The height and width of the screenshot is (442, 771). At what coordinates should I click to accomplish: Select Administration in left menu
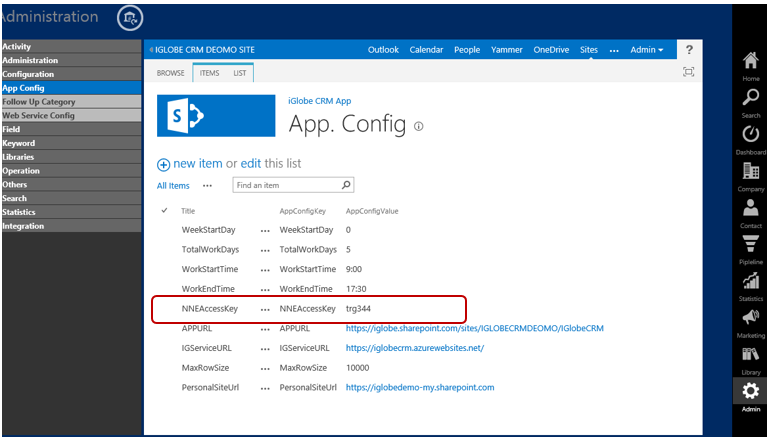click(71, 60)
